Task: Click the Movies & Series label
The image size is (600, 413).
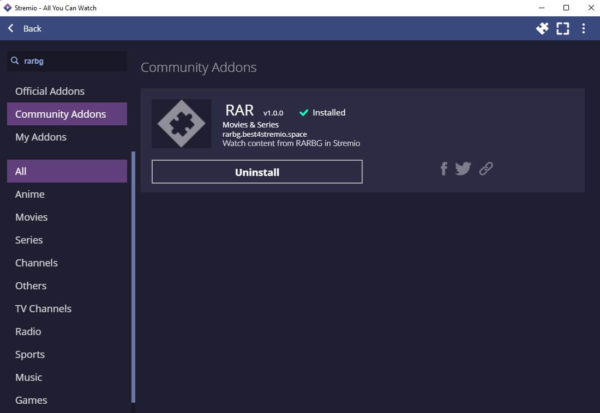Action: tap(251, 125)
